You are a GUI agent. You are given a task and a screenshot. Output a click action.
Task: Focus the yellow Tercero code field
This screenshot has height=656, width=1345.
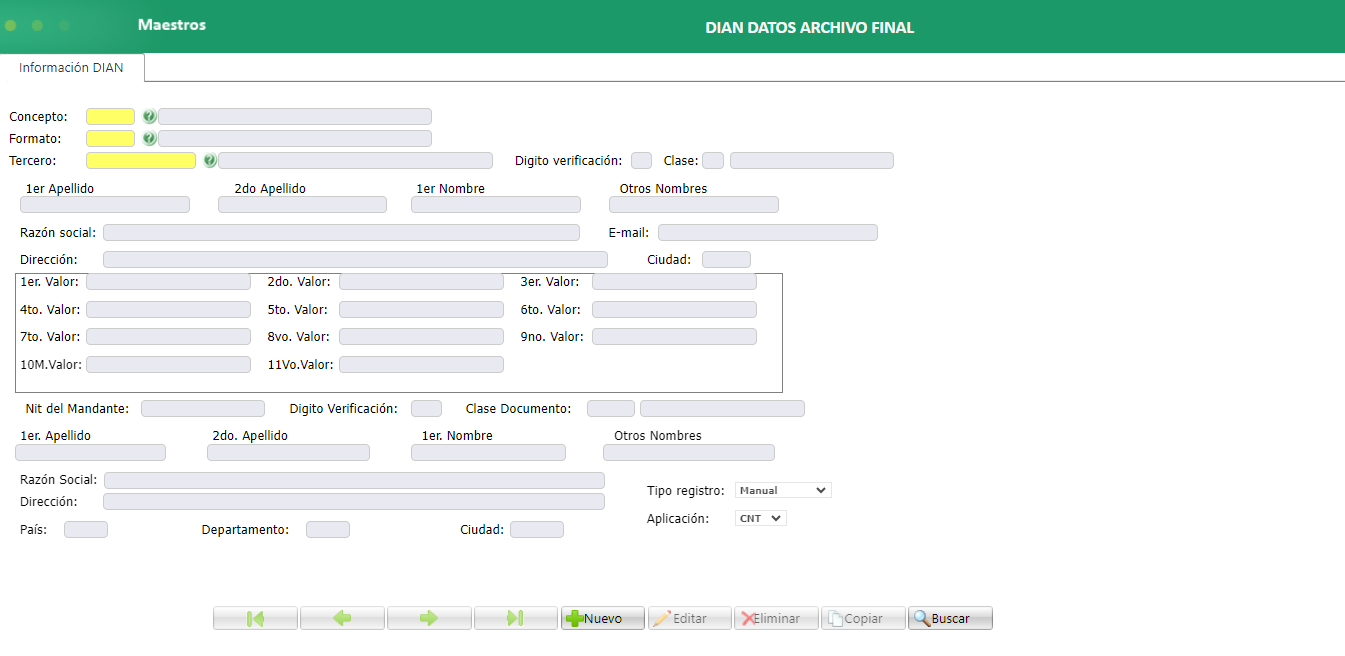coord(141,161)
